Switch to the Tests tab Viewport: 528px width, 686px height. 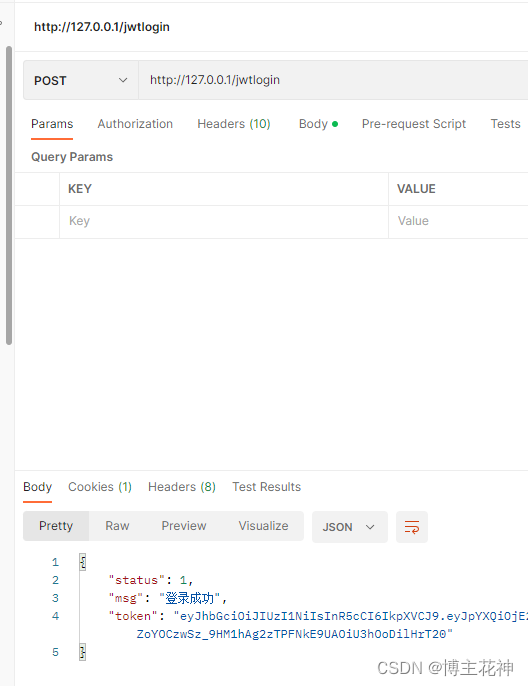pyautogui.click(x=505, y=124)
